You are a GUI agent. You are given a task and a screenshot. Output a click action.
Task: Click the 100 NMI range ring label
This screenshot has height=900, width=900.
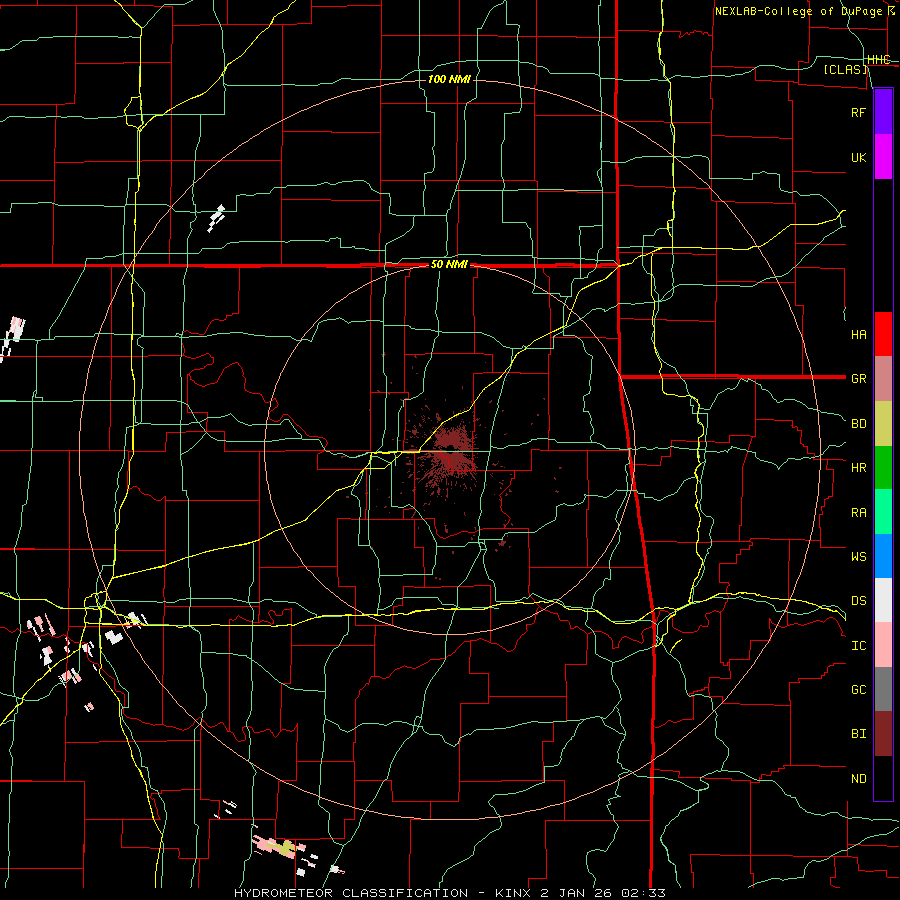[x=449, y=79]
